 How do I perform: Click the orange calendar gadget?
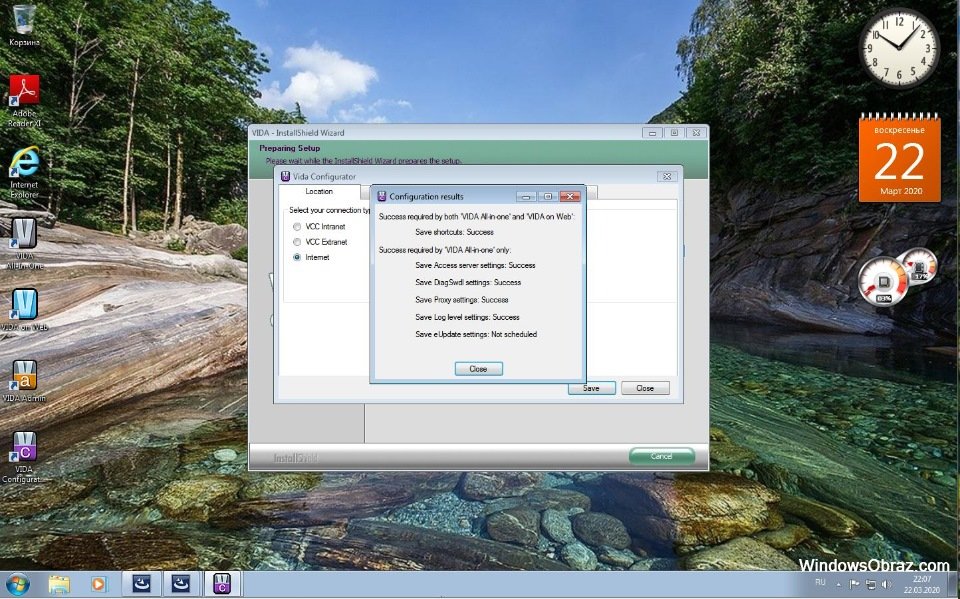pos(899,158)
